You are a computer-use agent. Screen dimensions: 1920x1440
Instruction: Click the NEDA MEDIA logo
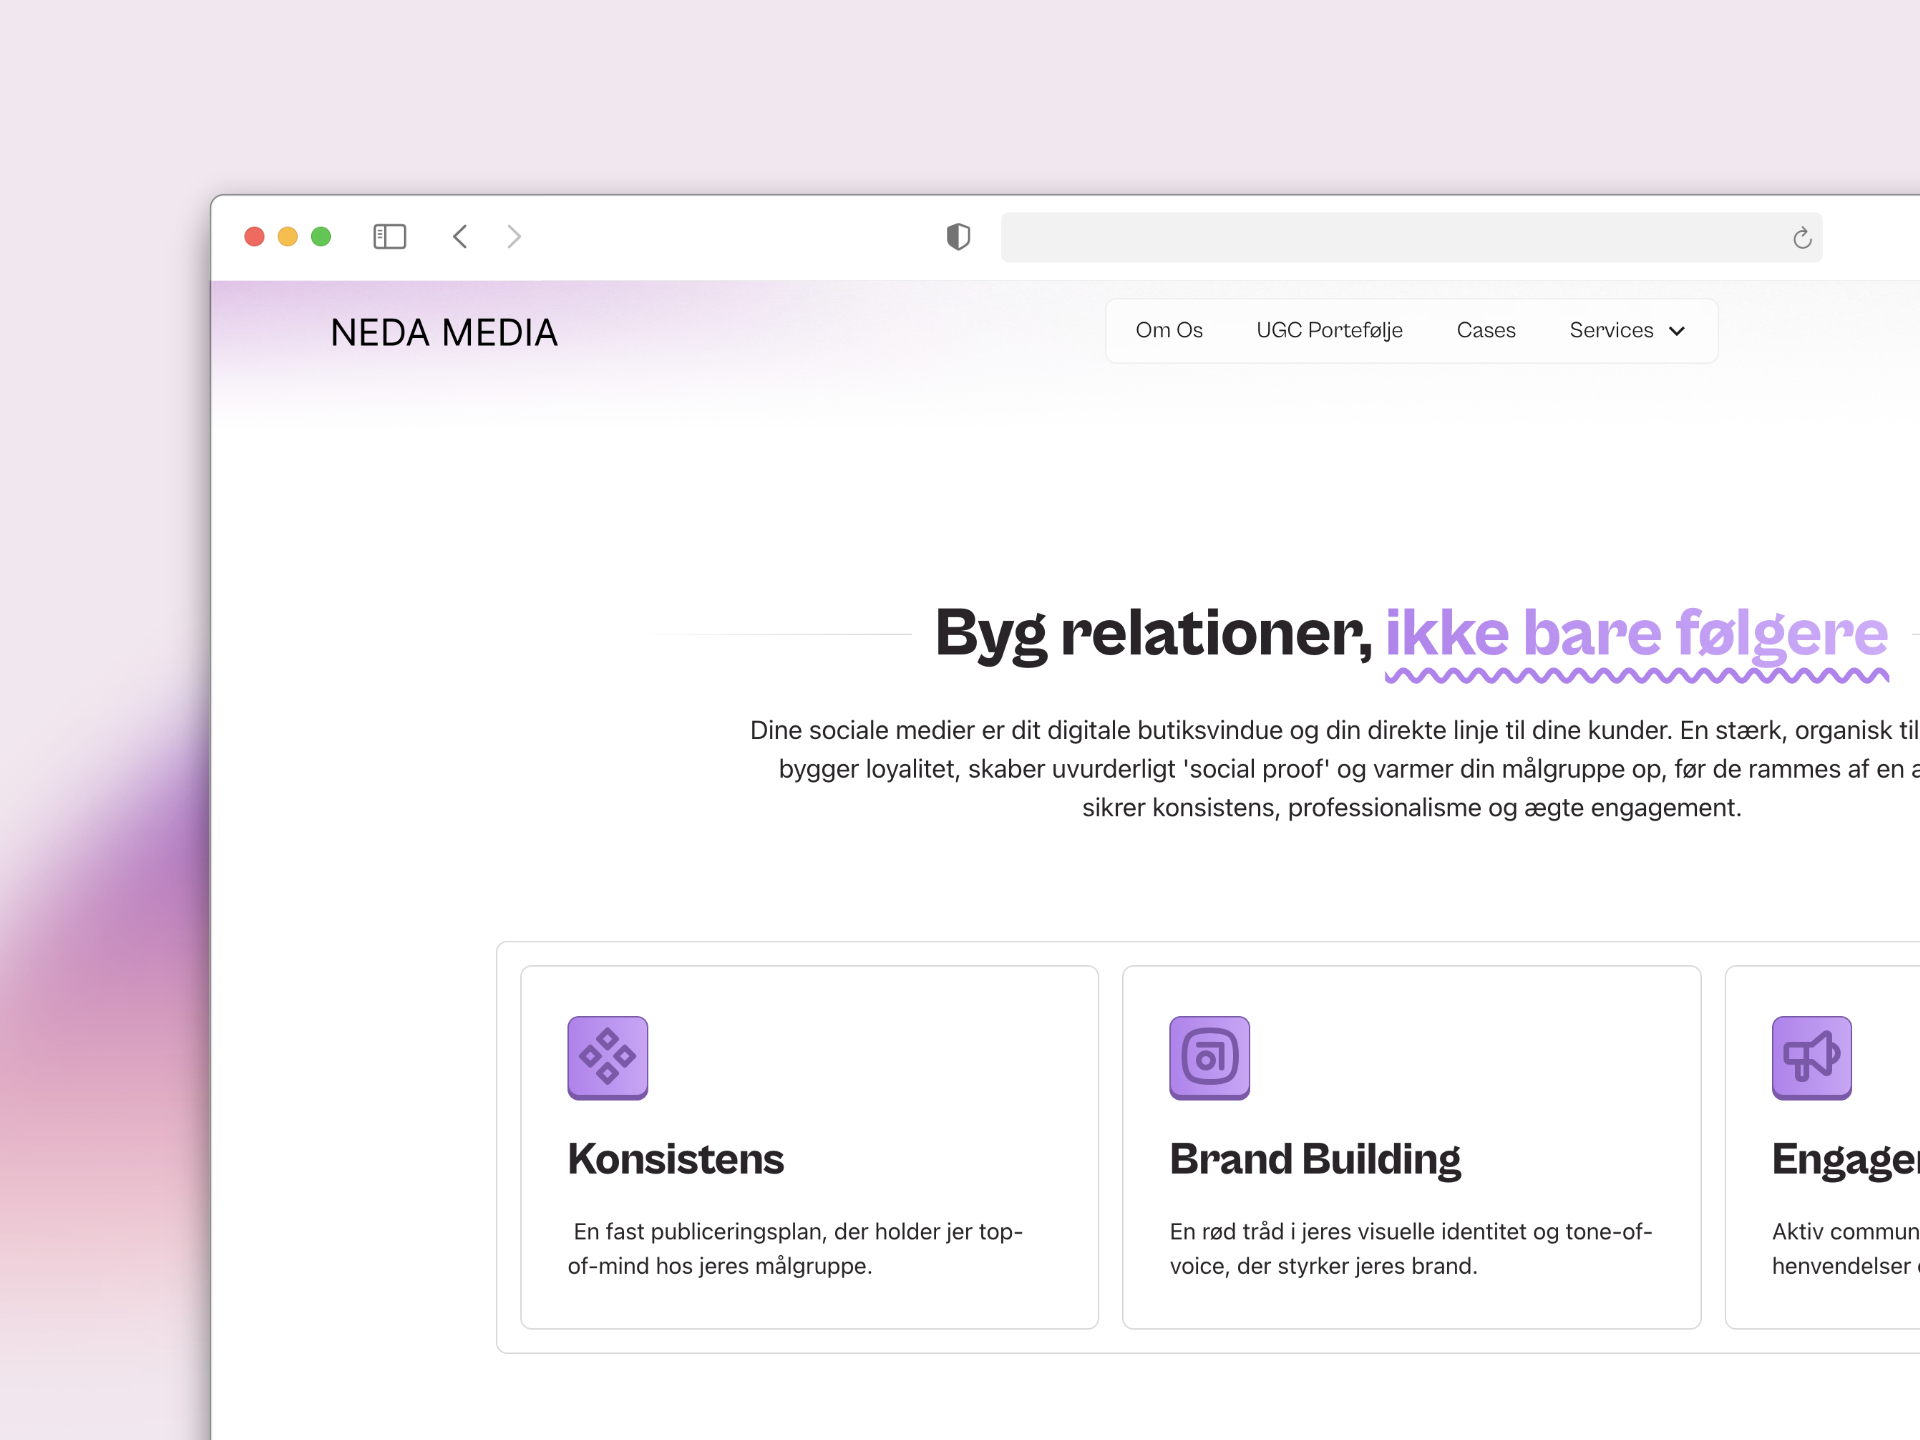pyautogui.click(x=444, y=333)
